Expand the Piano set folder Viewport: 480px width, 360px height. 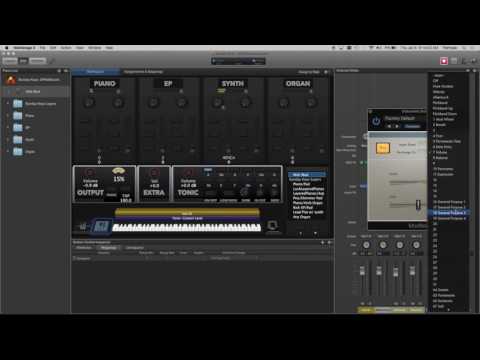coord(8,116)
